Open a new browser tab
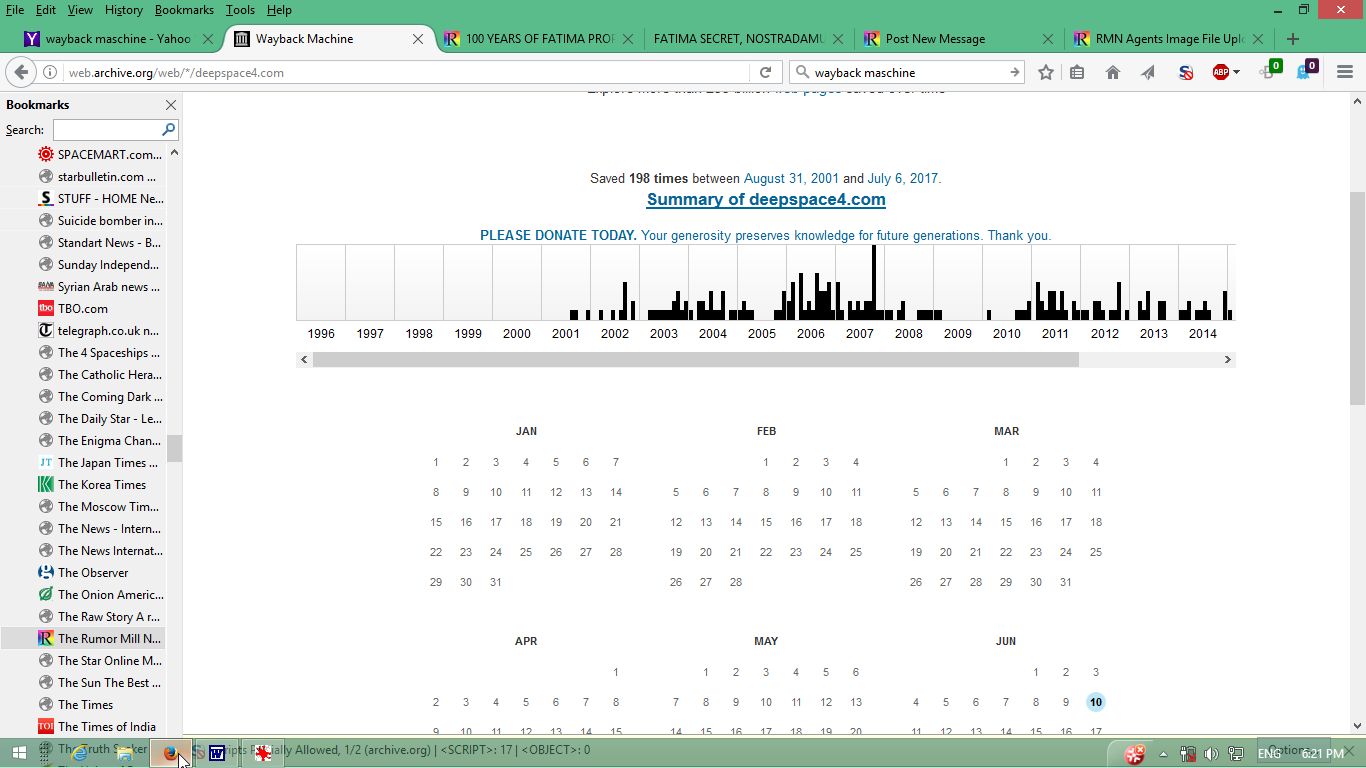1366x768 pixels. [1293, 39]
